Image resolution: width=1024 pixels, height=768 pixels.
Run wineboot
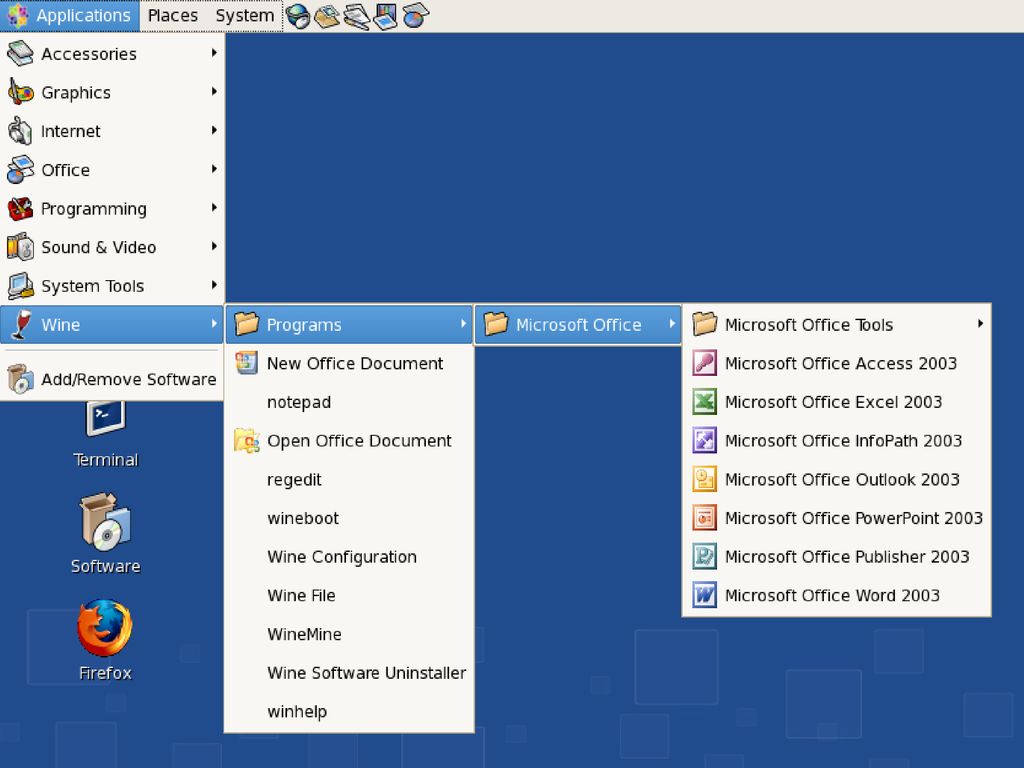(349, 518)
